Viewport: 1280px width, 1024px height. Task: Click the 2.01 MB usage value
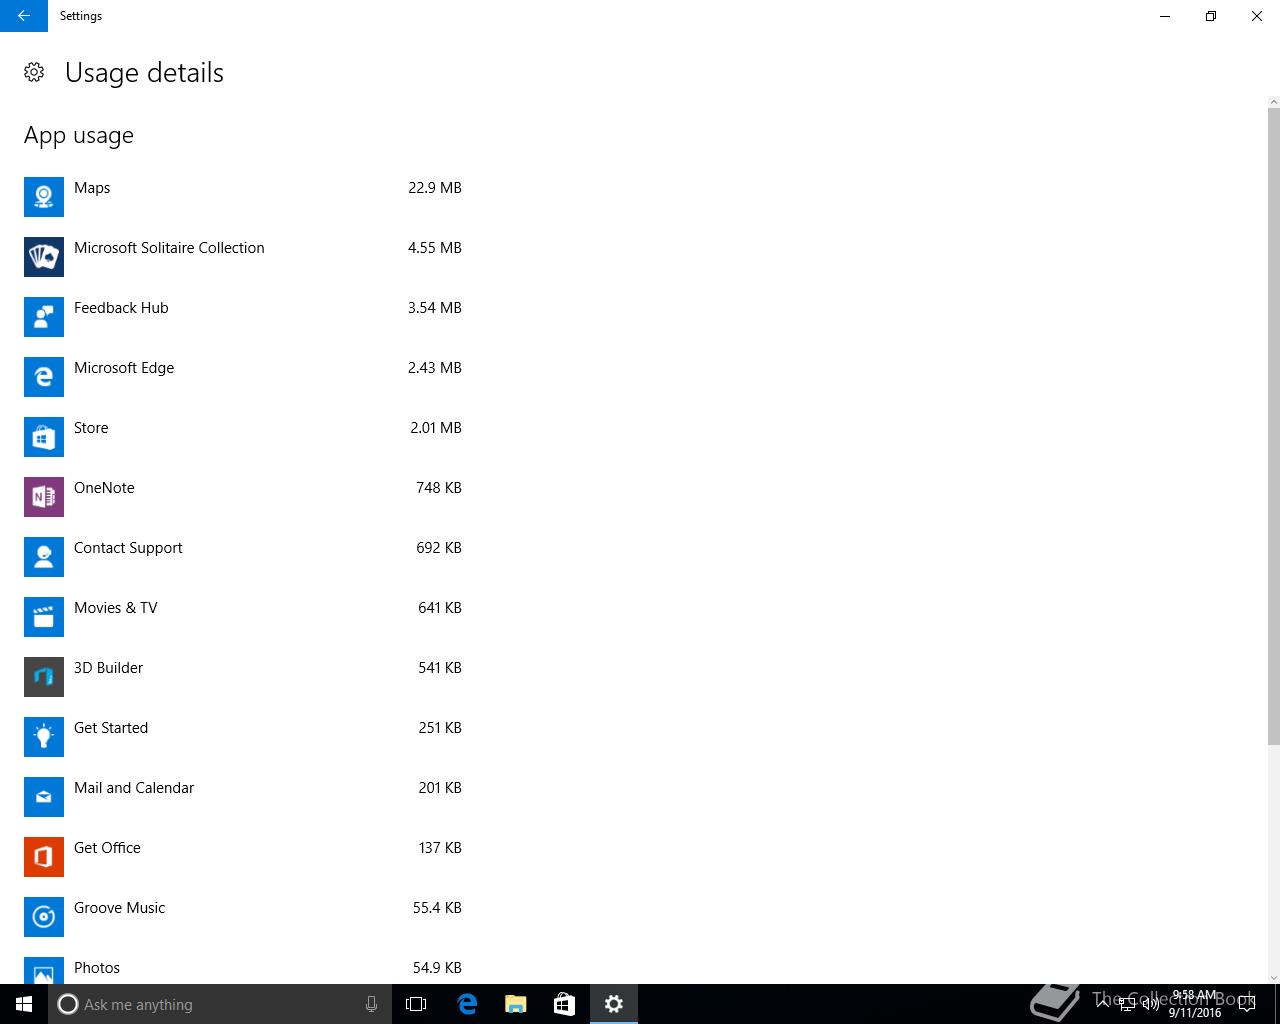tap(436, 428)
